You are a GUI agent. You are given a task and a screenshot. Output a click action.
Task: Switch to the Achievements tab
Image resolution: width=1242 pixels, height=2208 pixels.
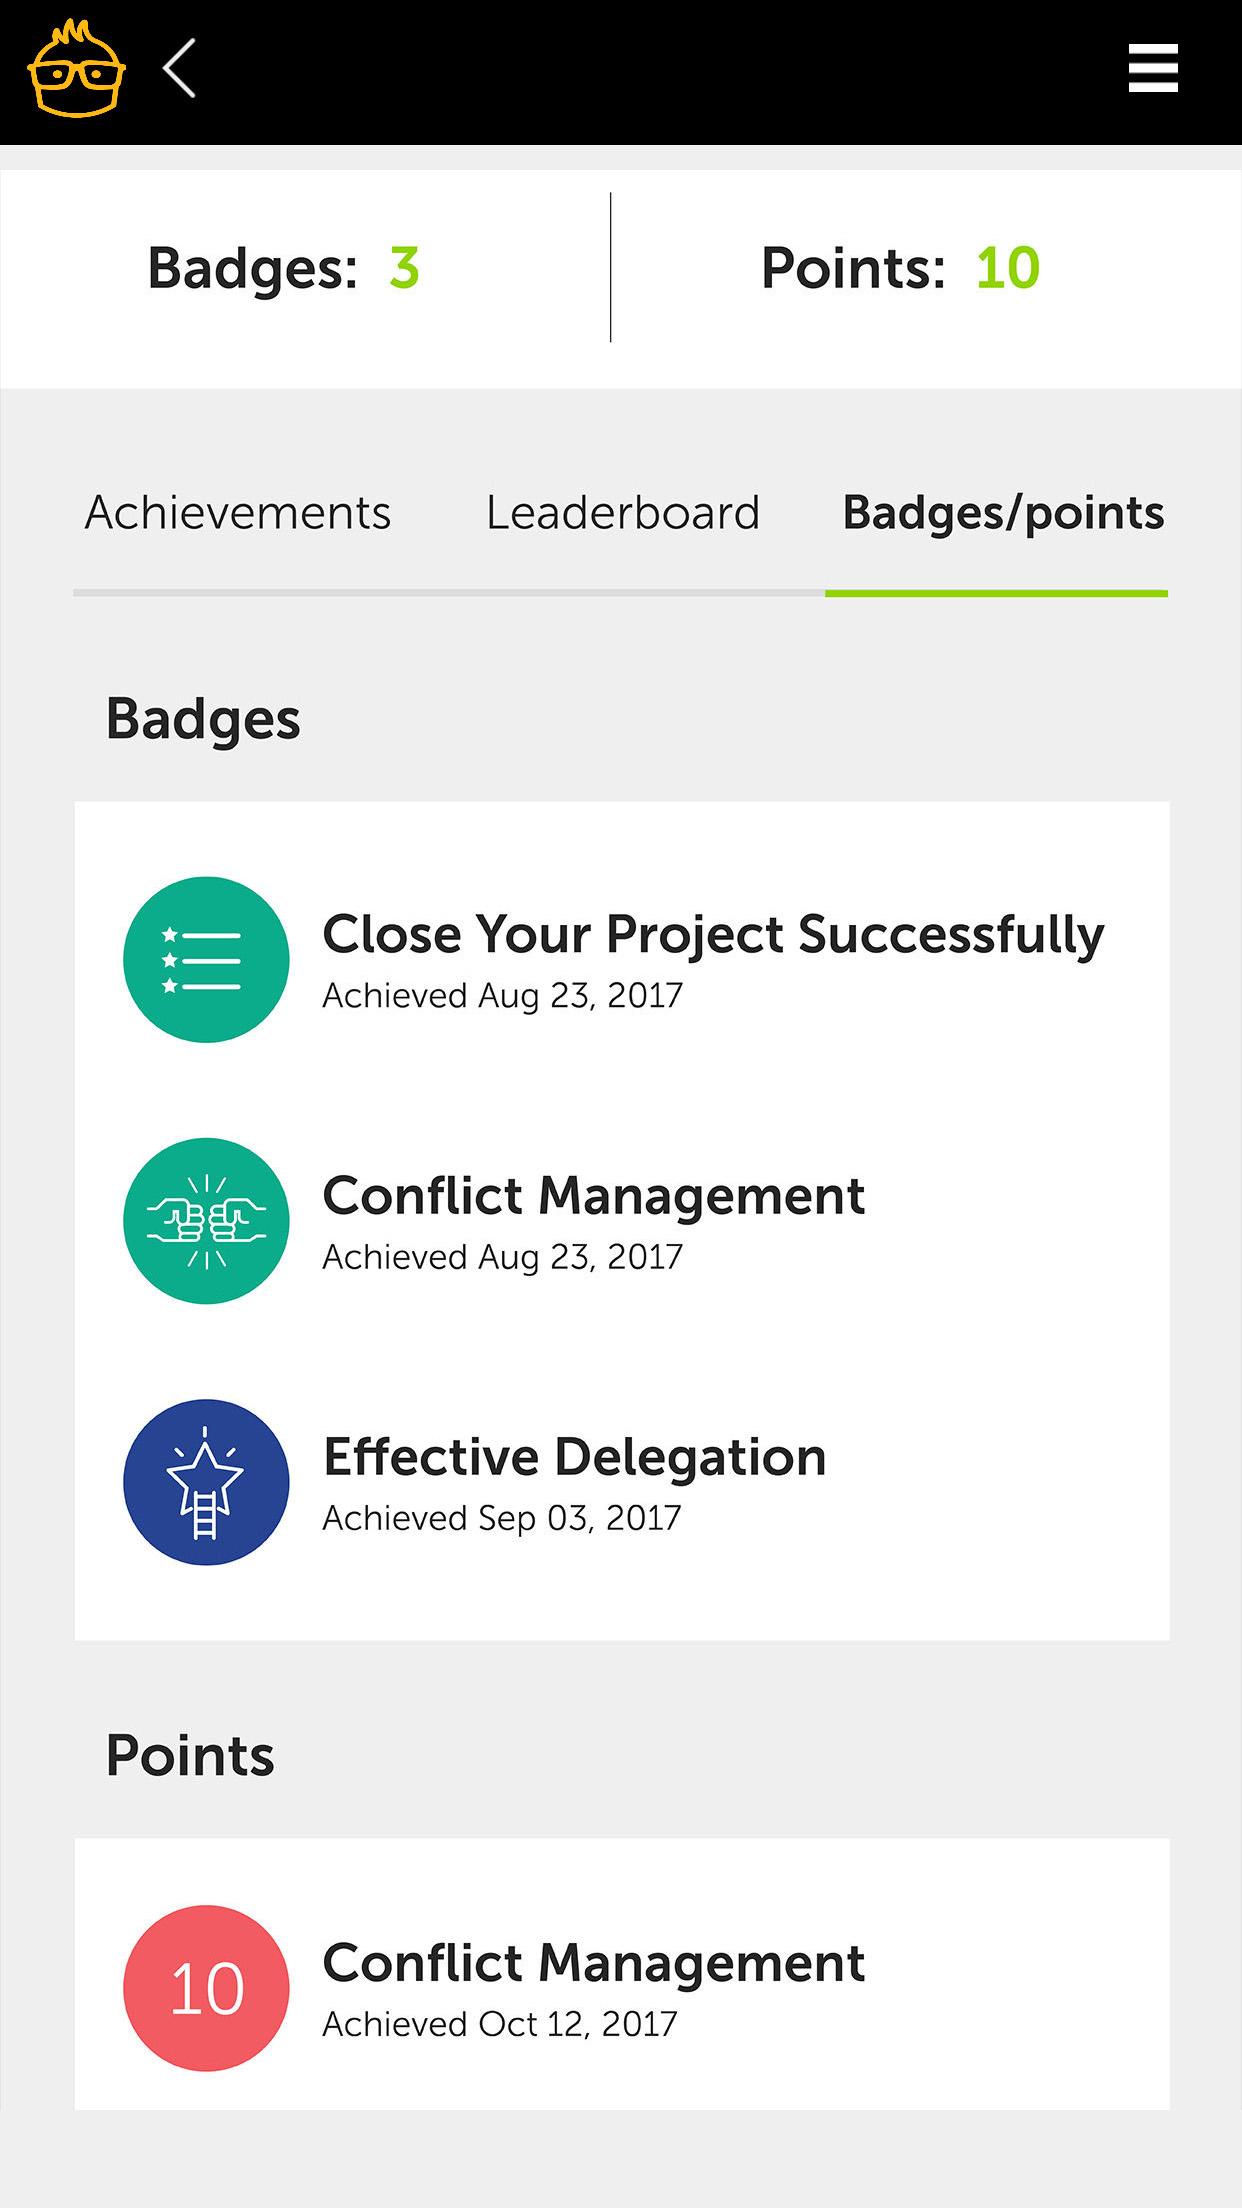click(238, 513)
